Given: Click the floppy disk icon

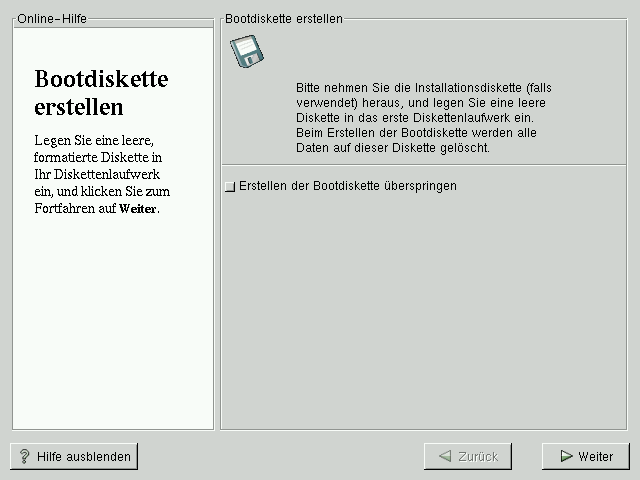Looking at the screenshot, I should [x=246, y=51].
